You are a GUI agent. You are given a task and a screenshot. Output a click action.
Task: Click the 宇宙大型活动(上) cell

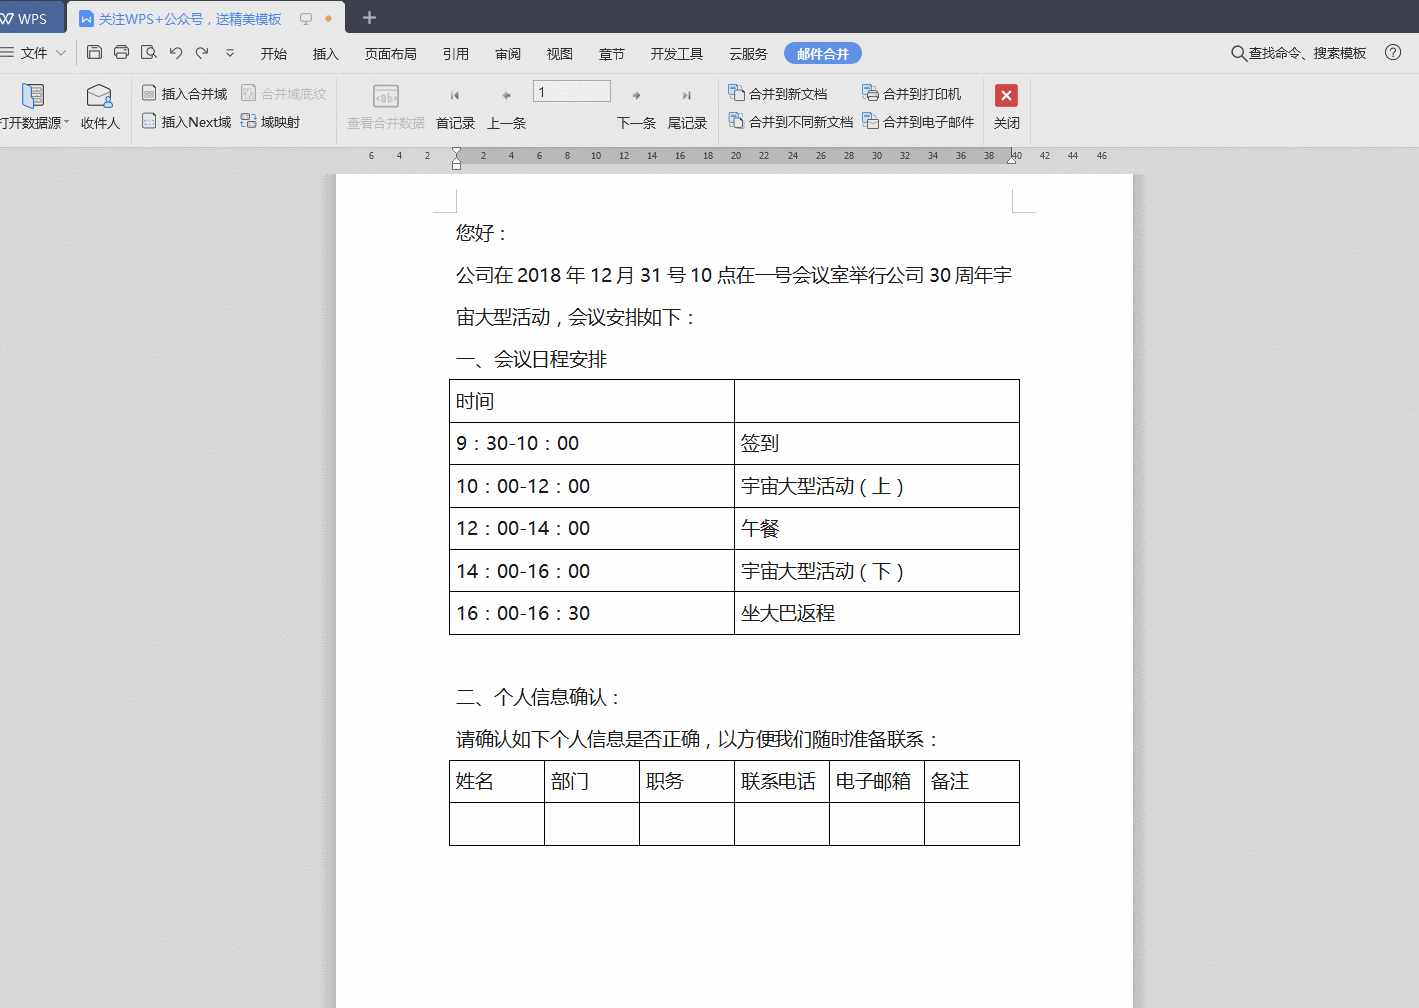(x=877, y=486)
